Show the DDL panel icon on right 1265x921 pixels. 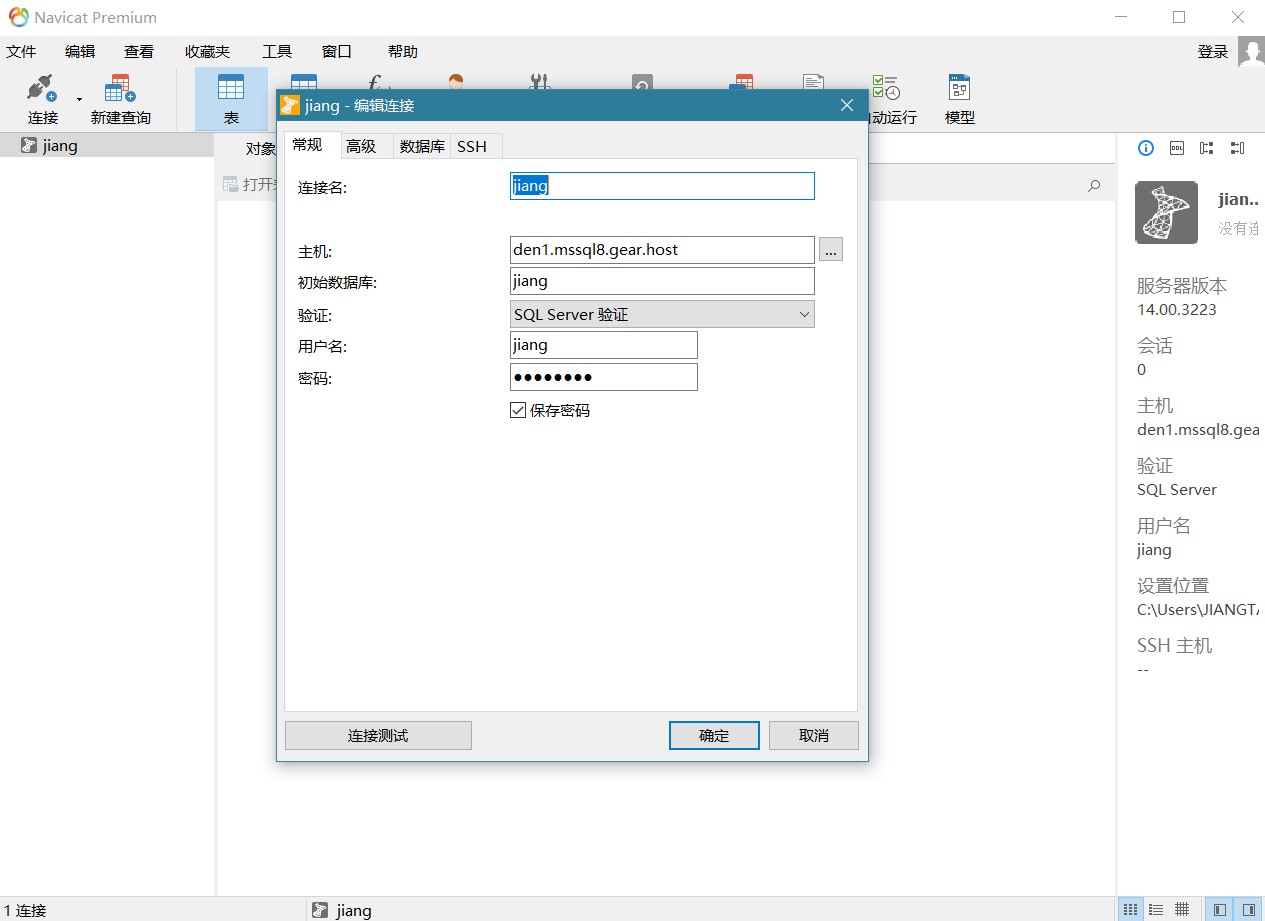tap(1177, 148)
